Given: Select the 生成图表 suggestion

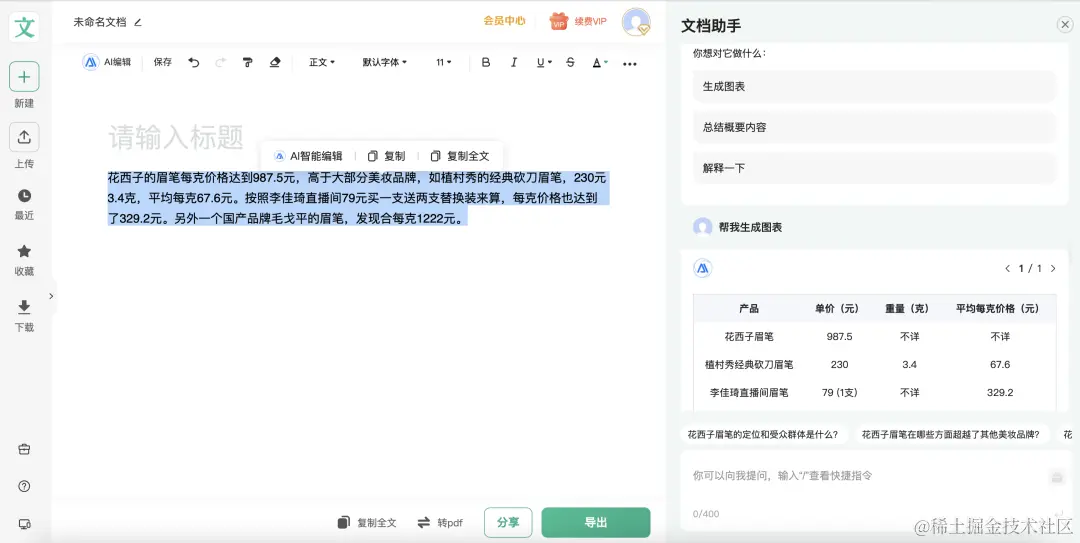Looking at the screenshot, I should [874, 87].
